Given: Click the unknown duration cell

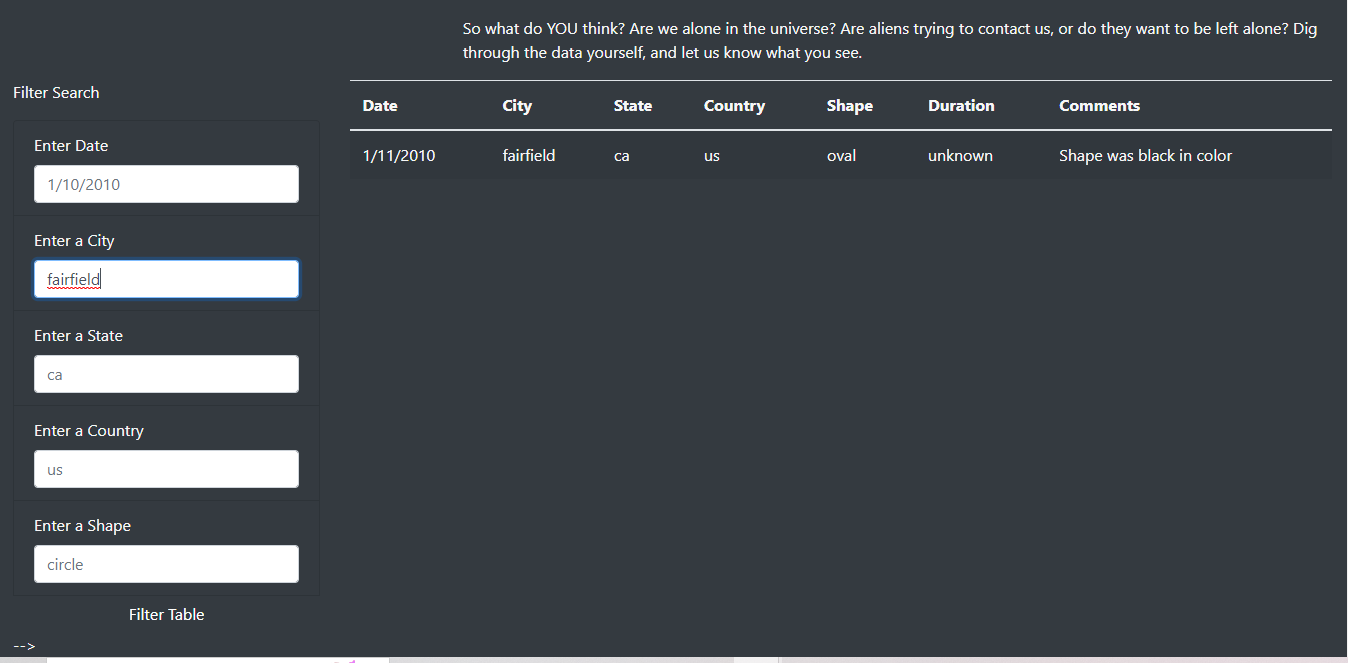Looking at the screenshot, I should (960, 156).
